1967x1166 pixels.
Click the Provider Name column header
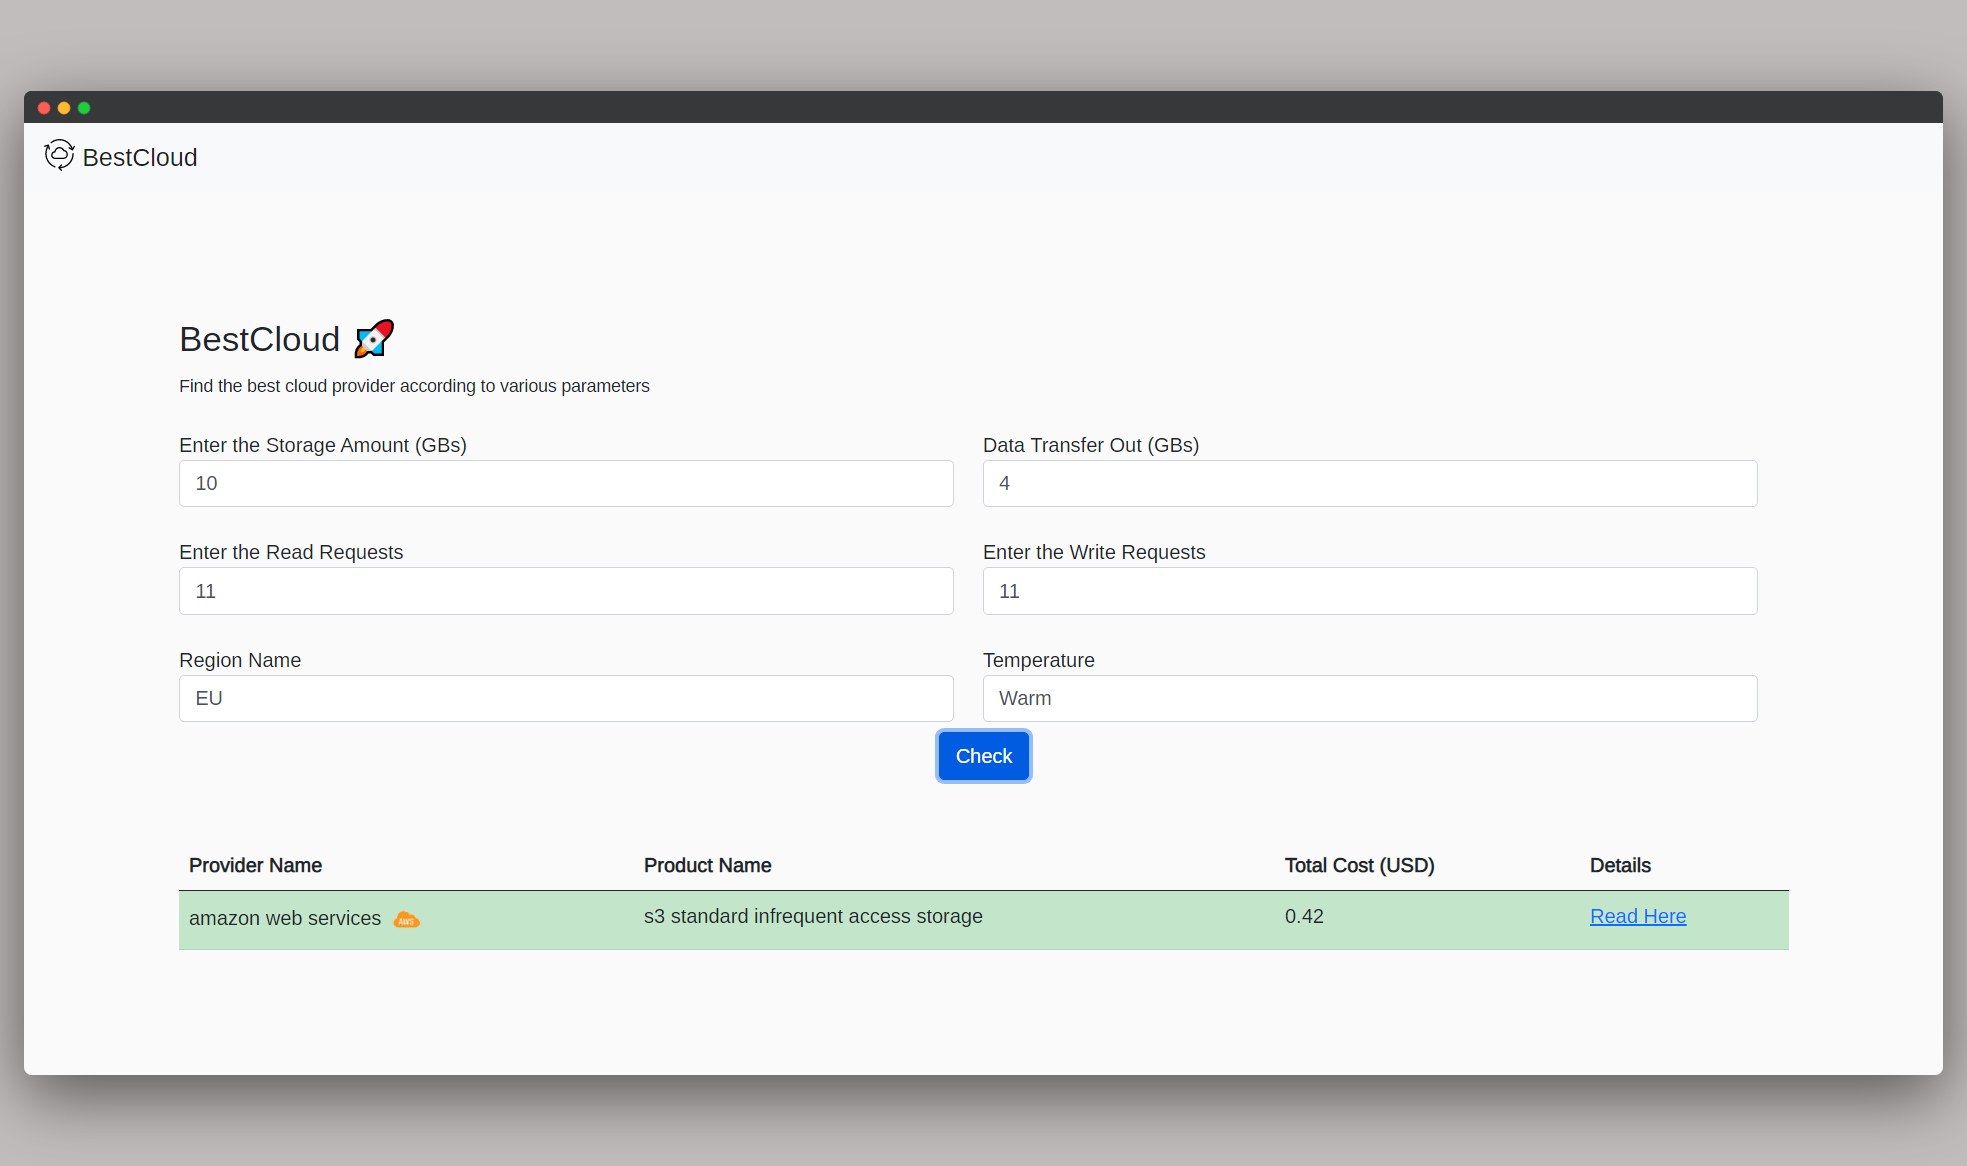coord(255,865)
